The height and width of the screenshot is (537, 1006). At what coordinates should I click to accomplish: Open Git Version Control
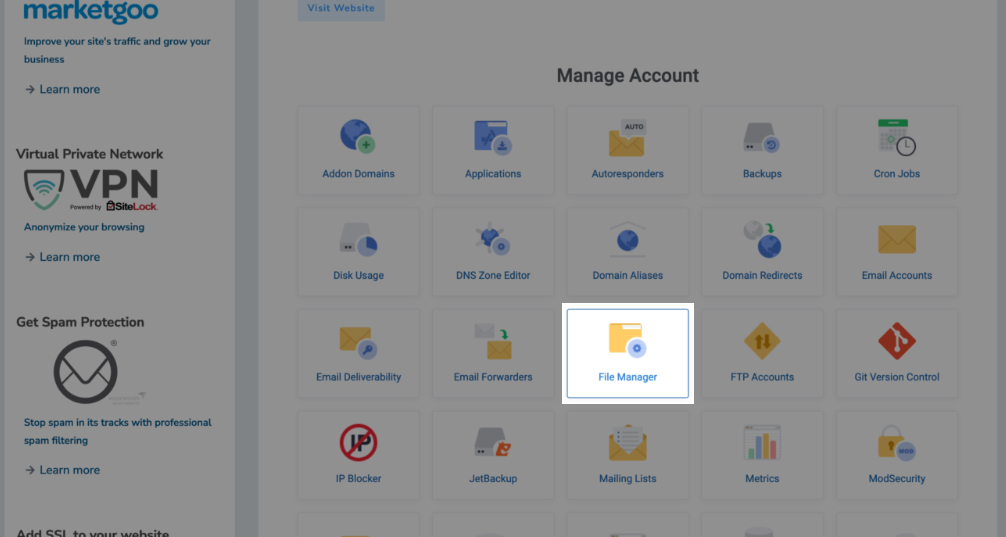click(896, 353)
